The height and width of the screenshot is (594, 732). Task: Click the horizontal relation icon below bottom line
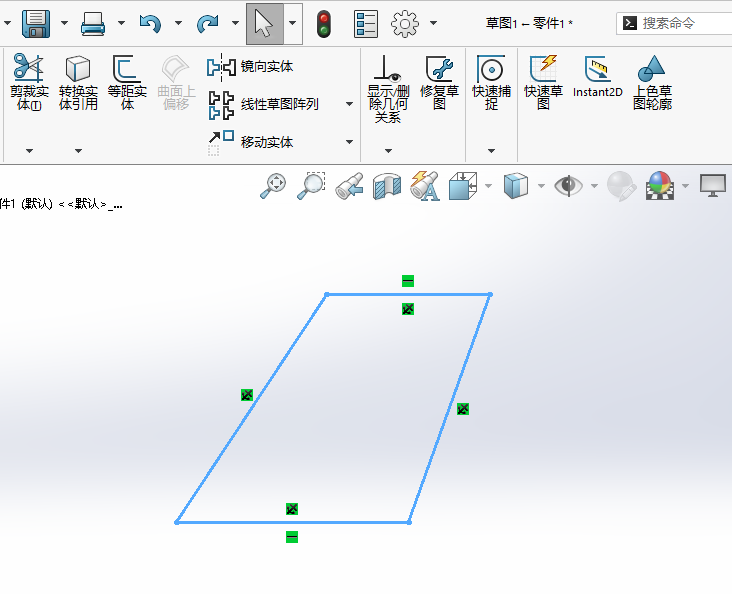coord(292,537)
